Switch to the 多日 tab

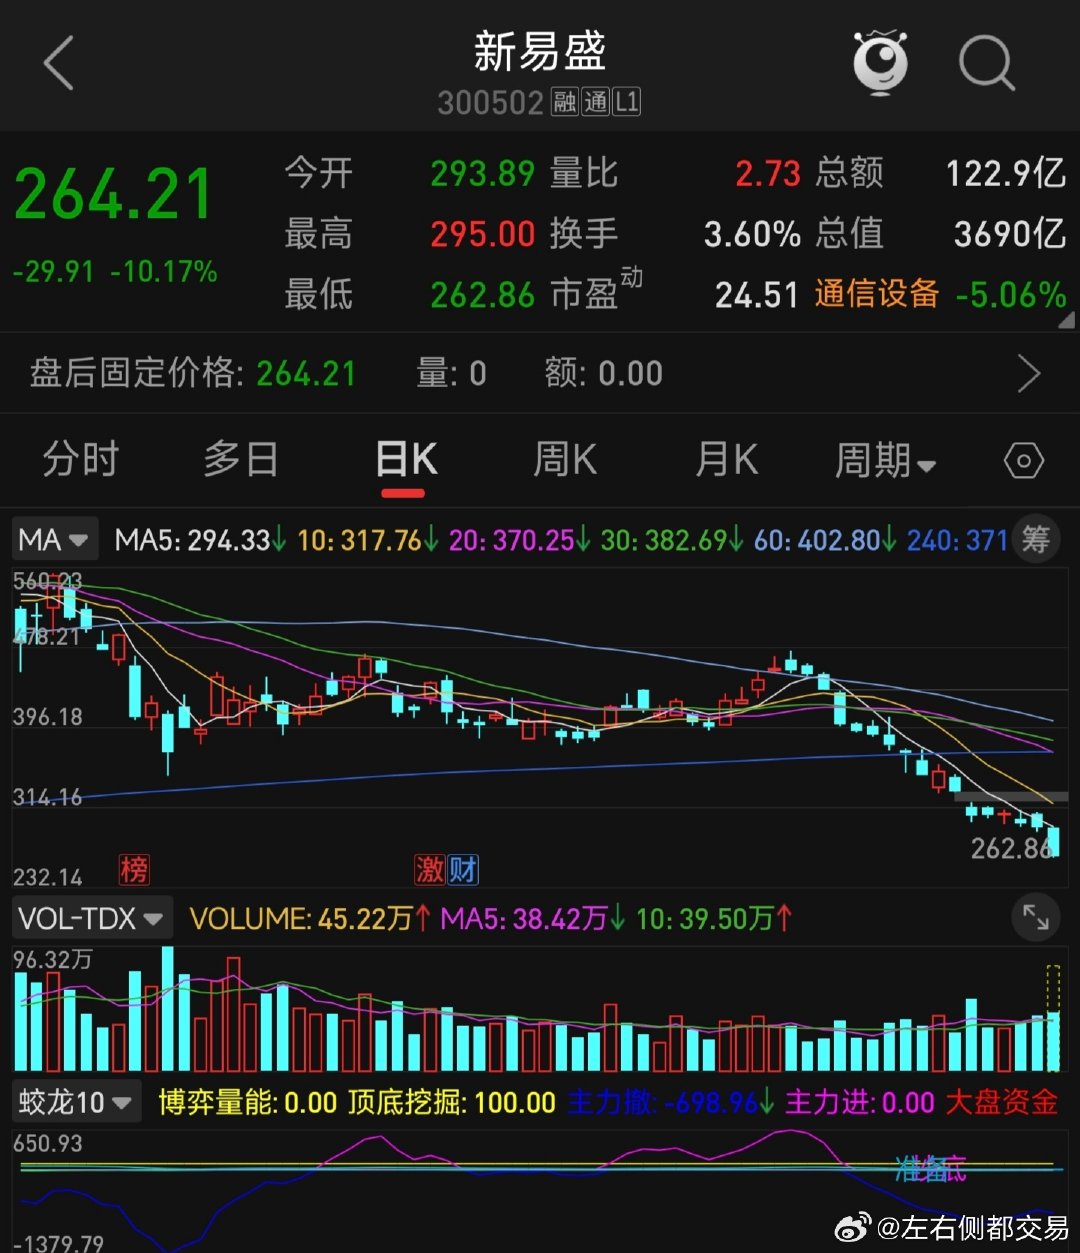pyautogui.click(x=241, y=460)
